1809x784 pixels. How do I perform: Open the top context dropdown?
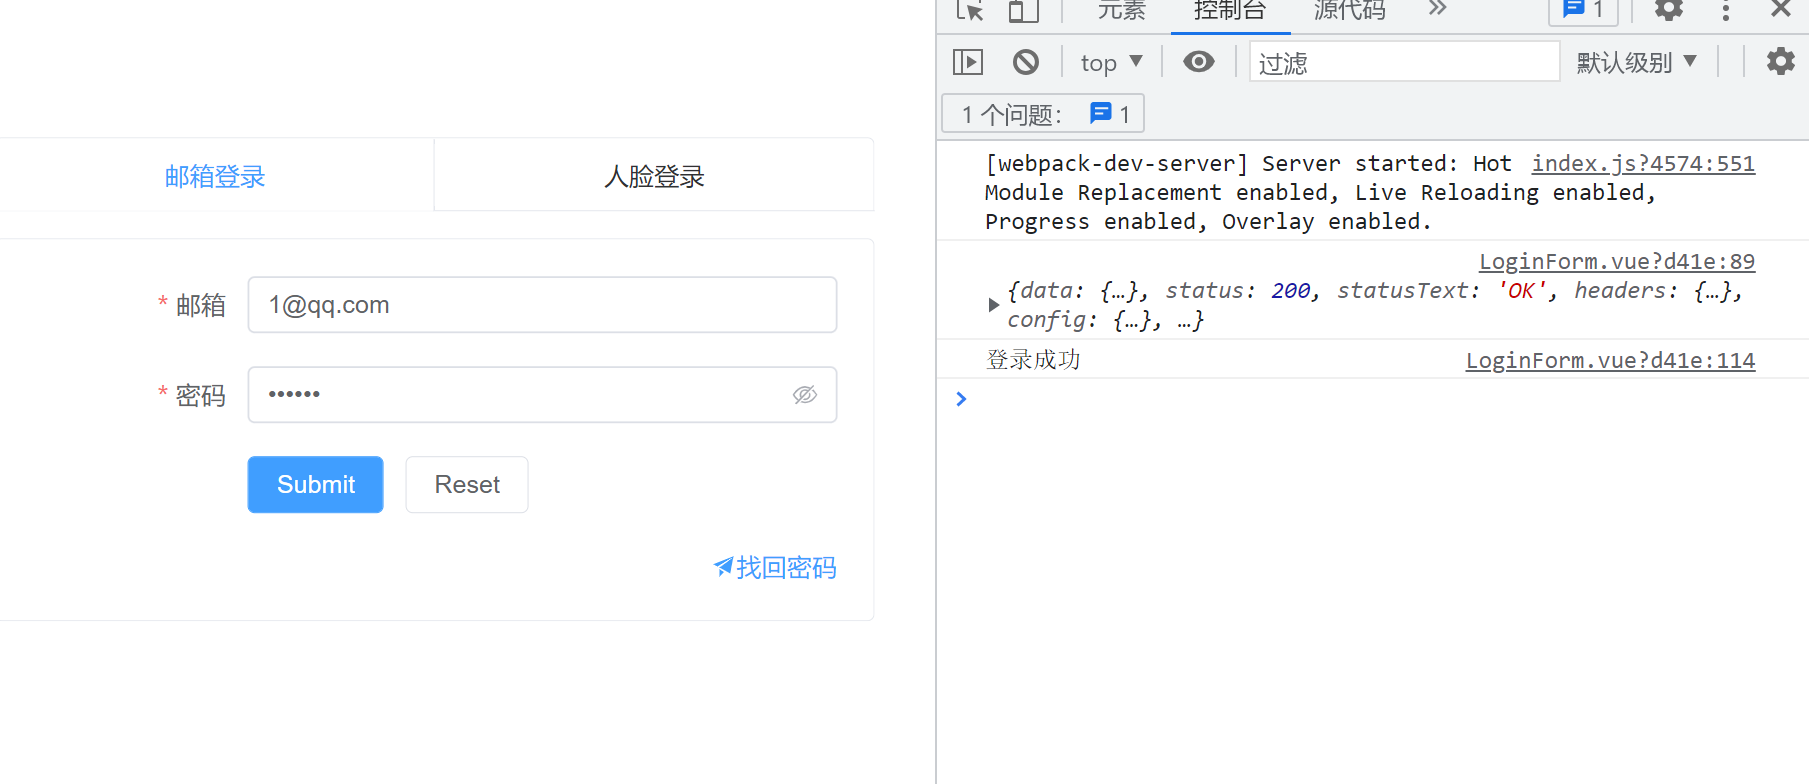(x=1111, y=63)
